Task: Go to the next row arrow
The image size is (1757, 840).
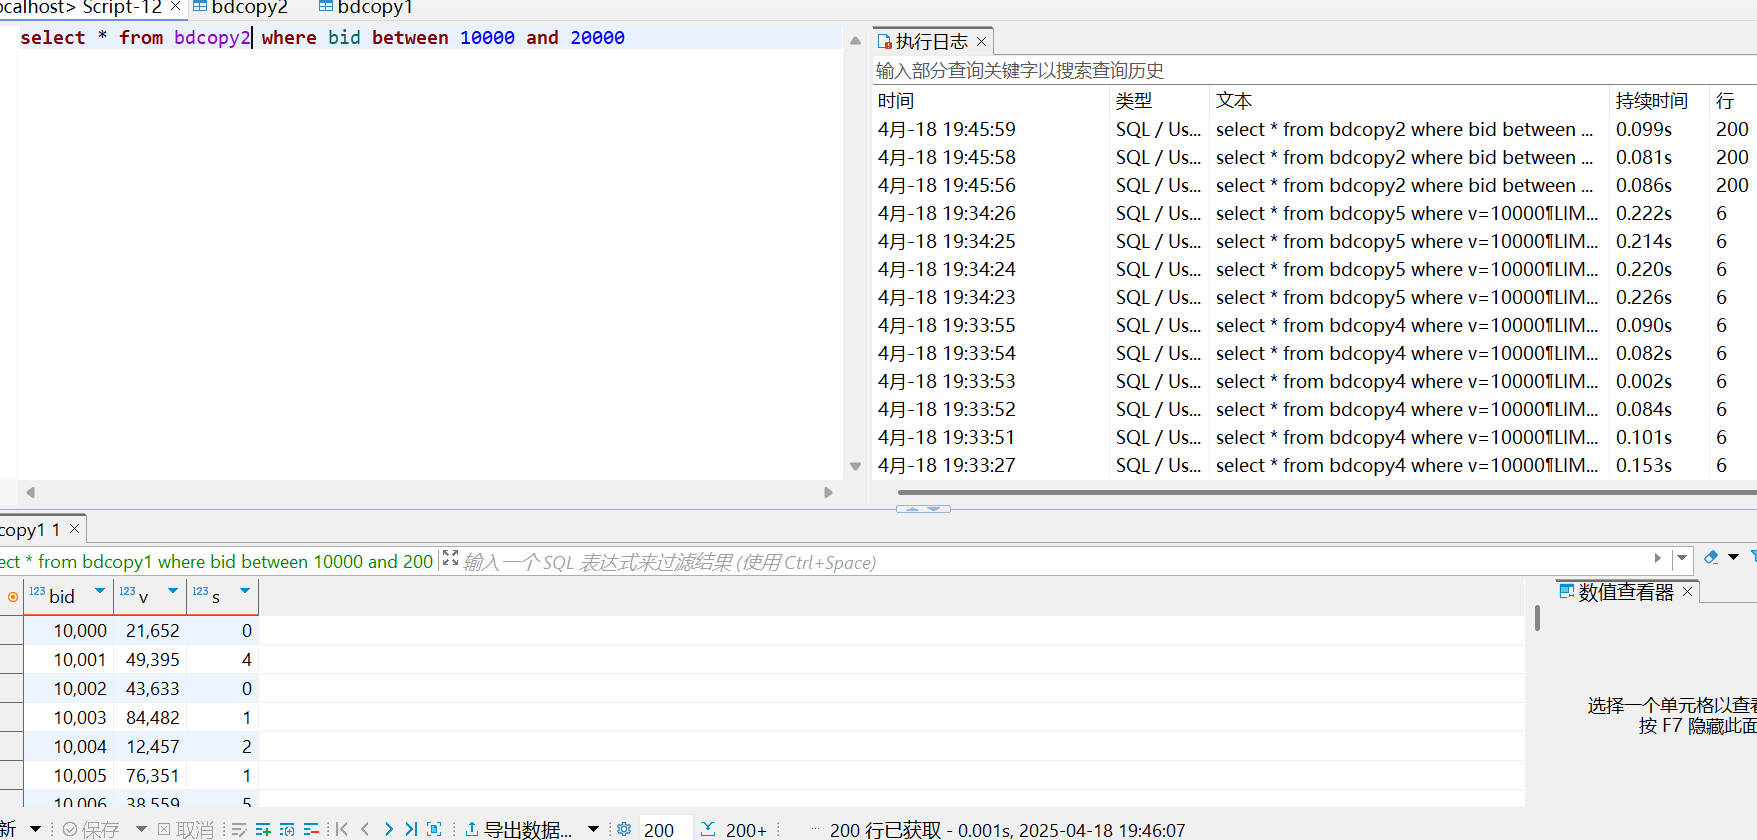Action: 388,829
